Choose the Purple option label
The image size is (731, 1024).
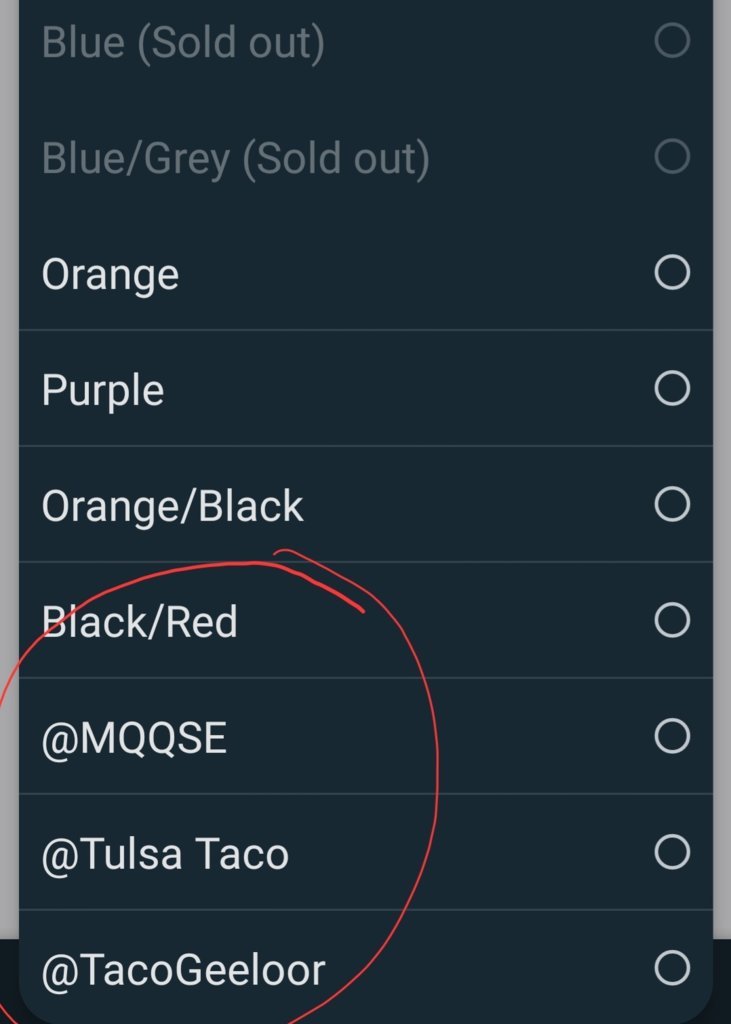(103, 391)
